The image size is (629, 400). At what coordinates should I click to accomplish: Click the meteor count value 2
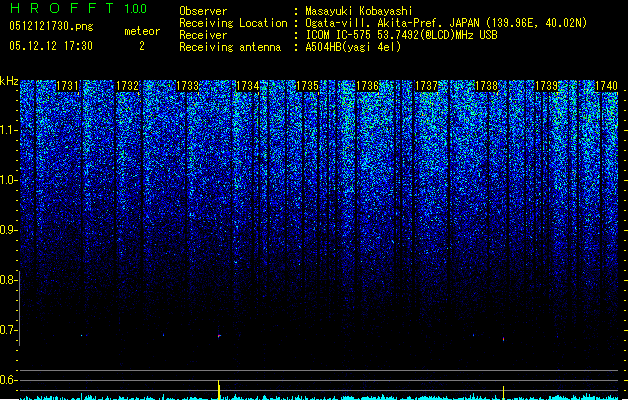[x=142, y=46]
